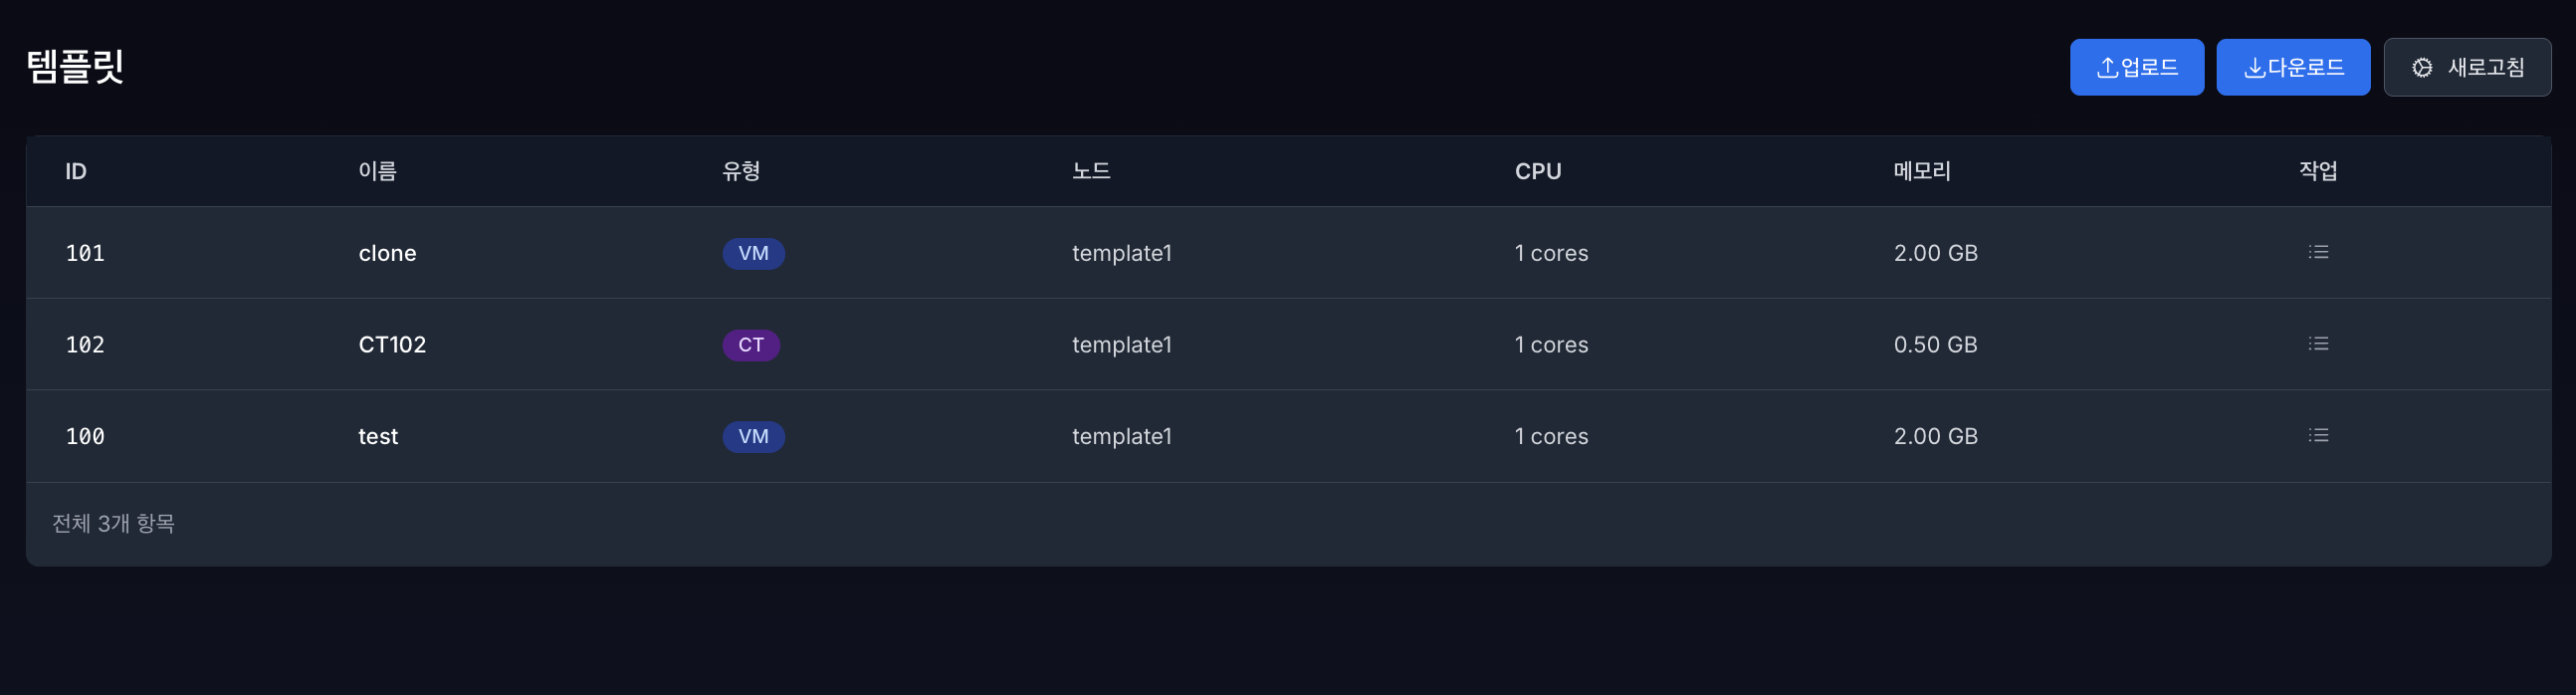
Task: Select the 유형 column header
Action: pos(741,172)
